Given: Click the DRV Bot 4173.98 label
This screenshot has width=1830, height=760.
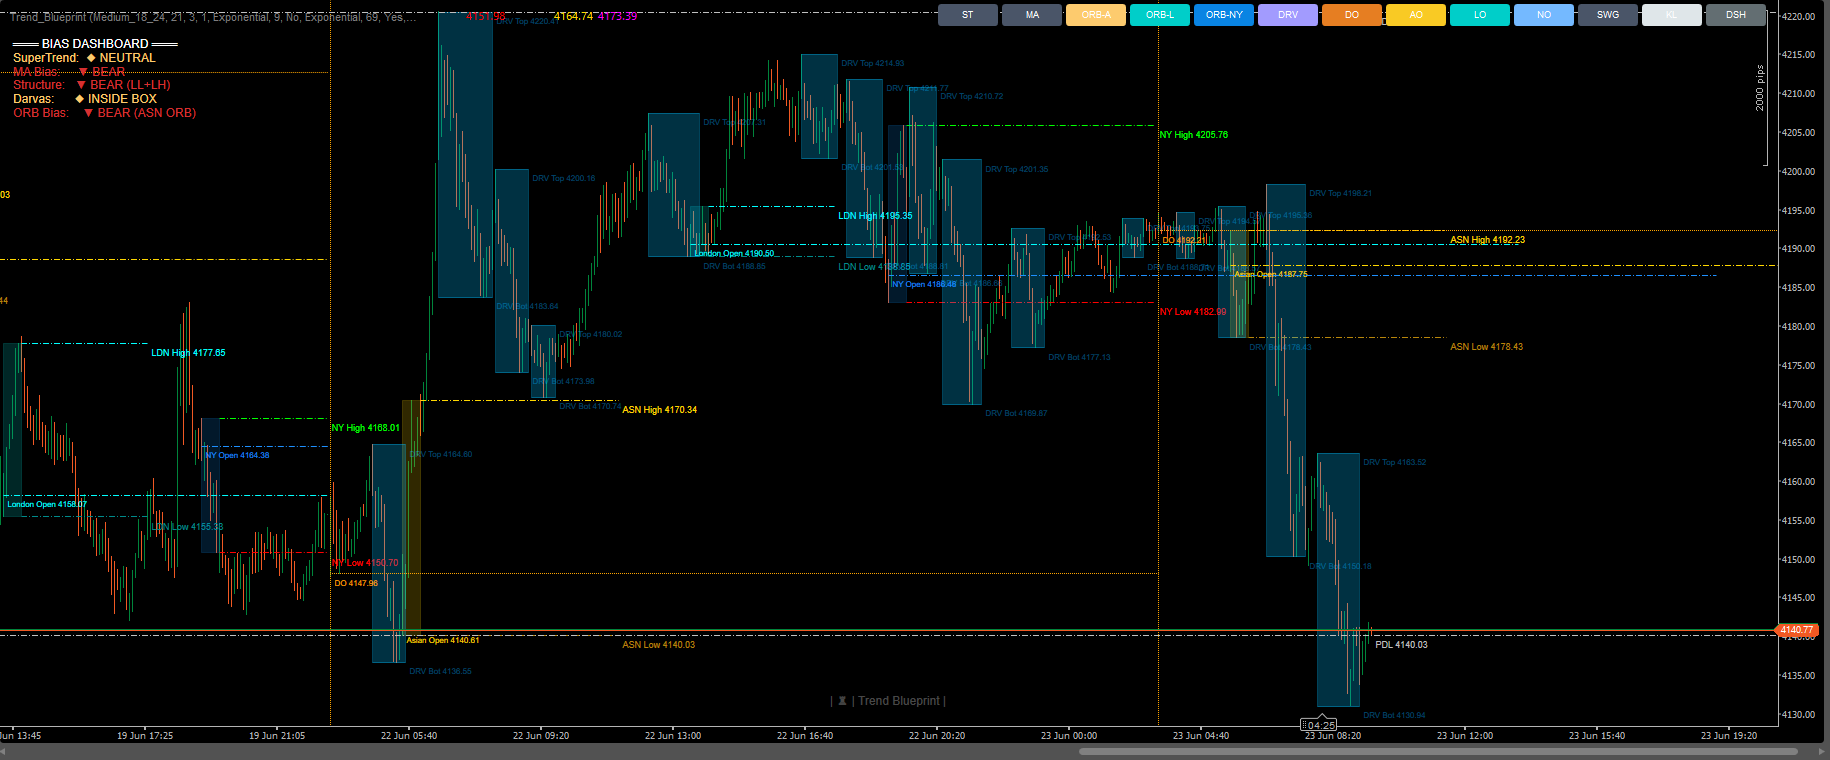Looking at the screenshot, I should click(x=564, y=382).
